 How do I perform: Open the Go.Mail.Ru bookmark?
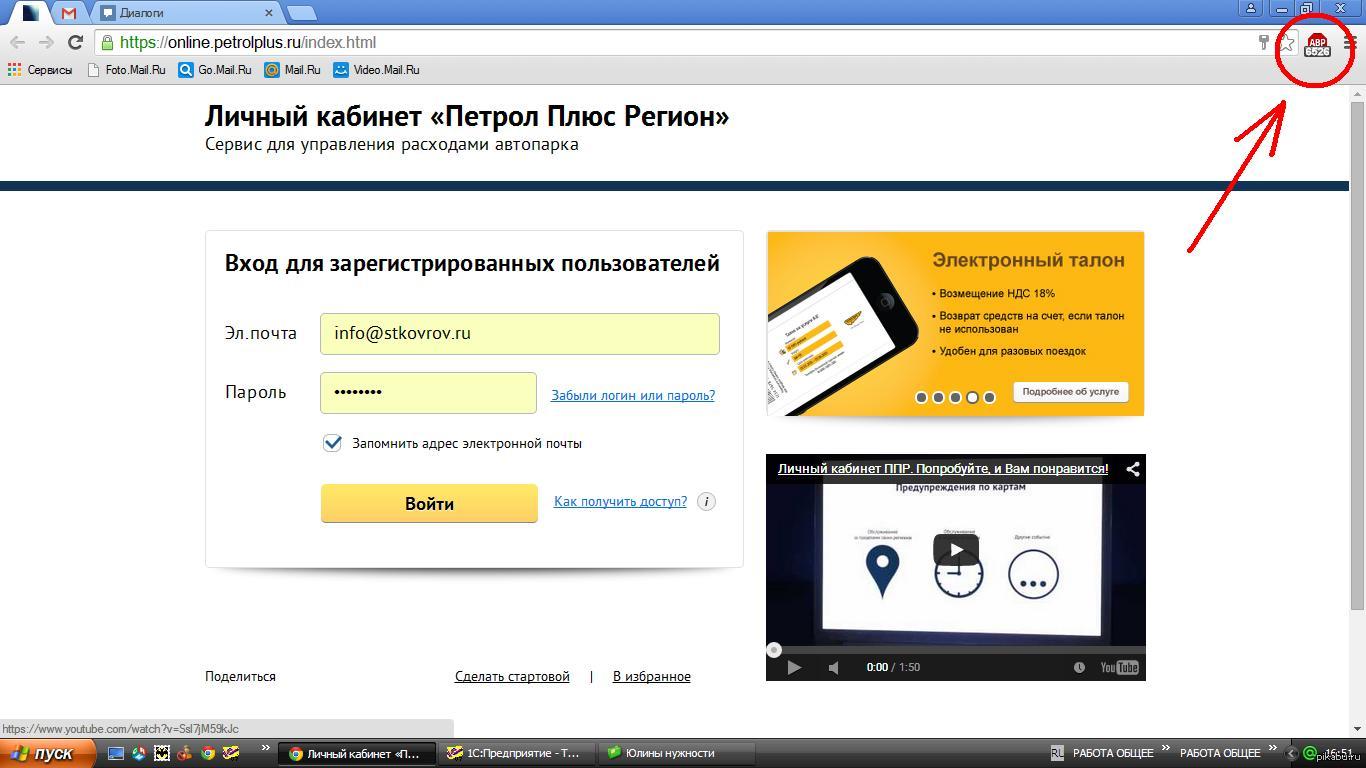[x=215, y=70]
